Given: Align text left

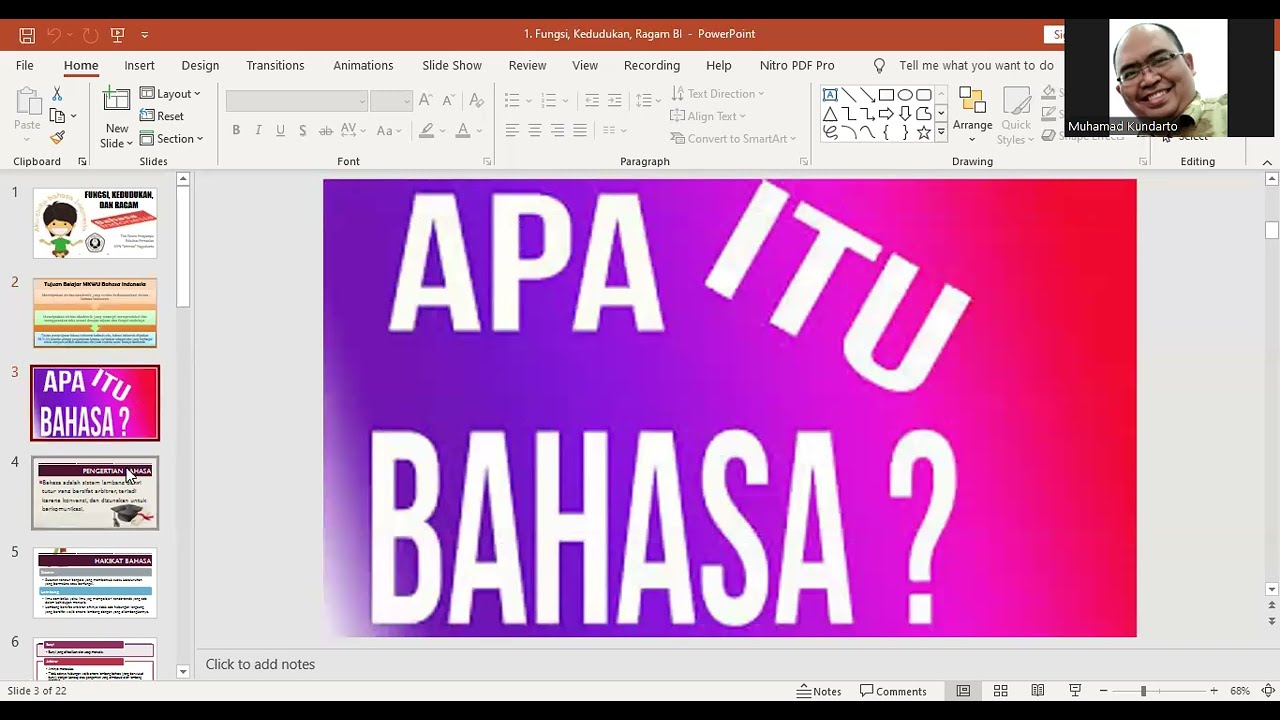Looking at the screenshot, I should click(x=512, y=131).
